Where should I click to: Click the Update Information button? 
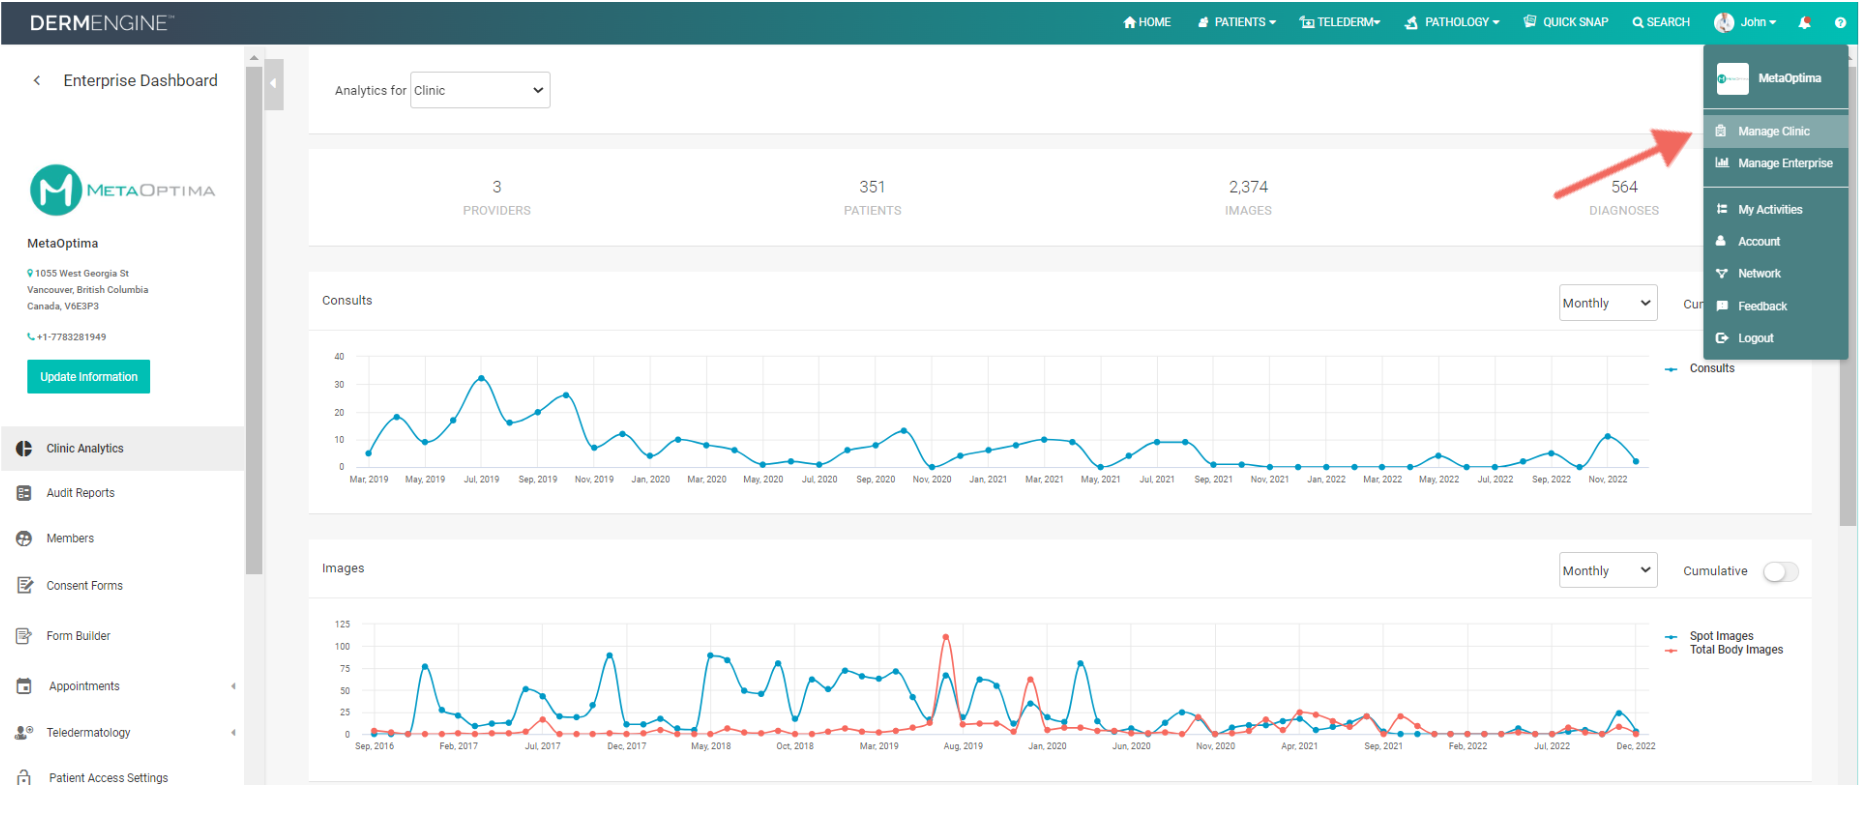89,377
